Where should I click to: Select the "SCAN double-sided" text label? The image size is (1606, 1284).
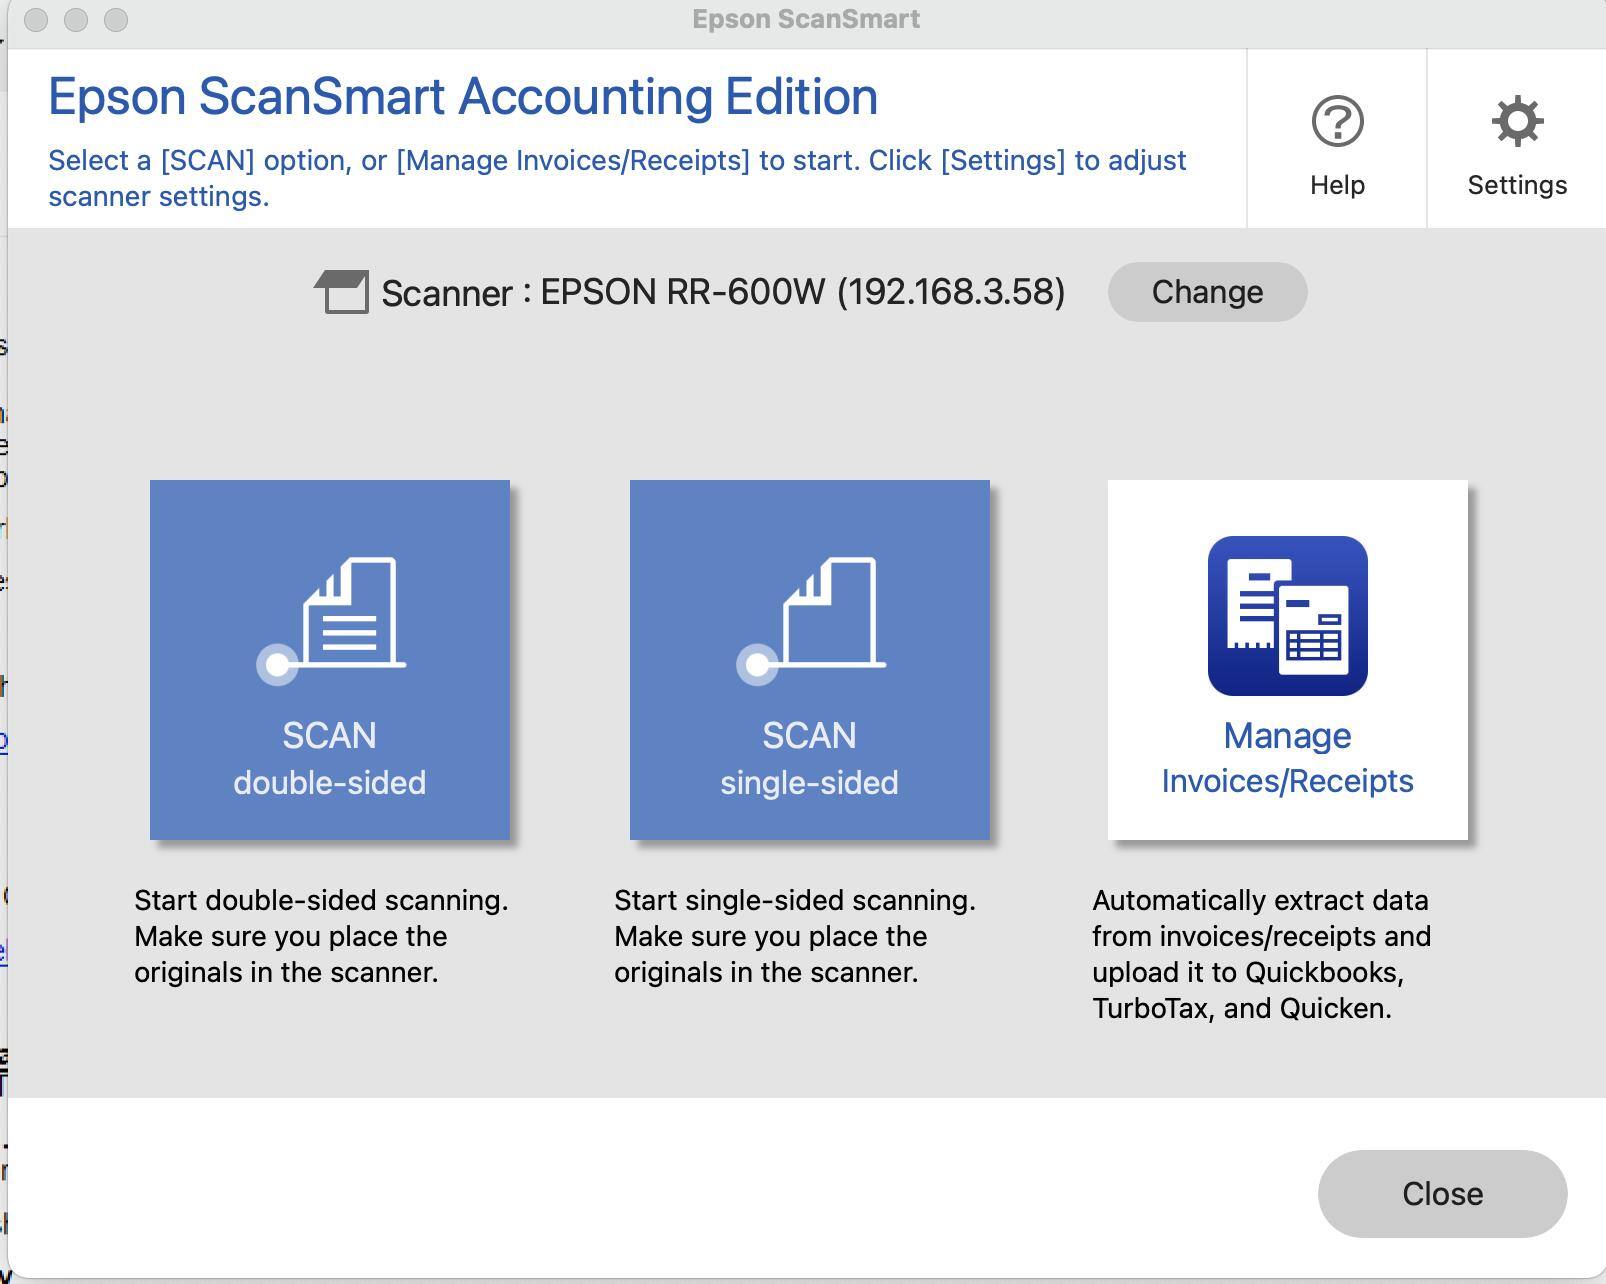point(329,758)
